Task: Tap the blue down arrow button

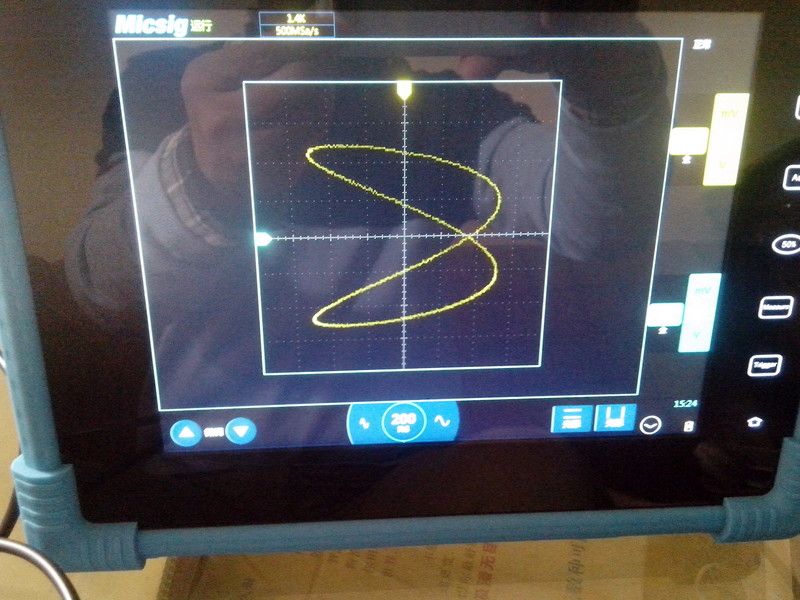Action: (241, 432)
